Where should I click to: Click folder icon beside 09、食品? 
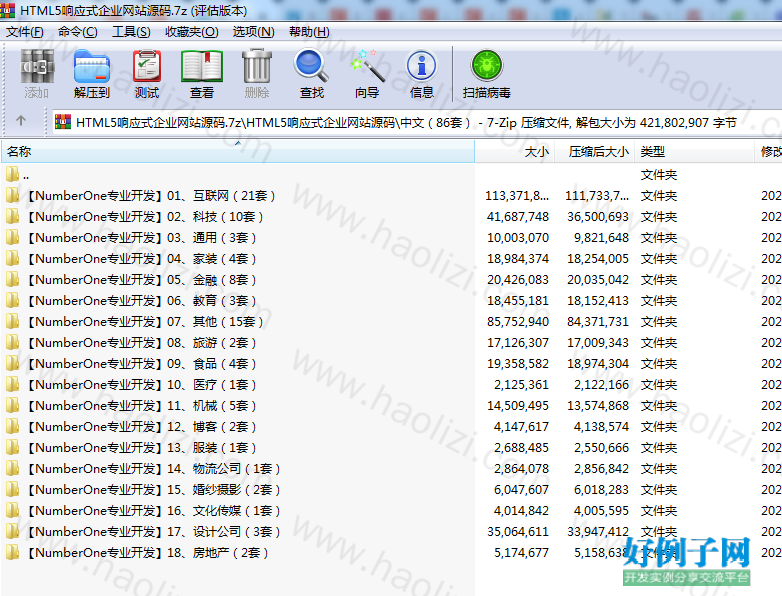click(12, 364)
